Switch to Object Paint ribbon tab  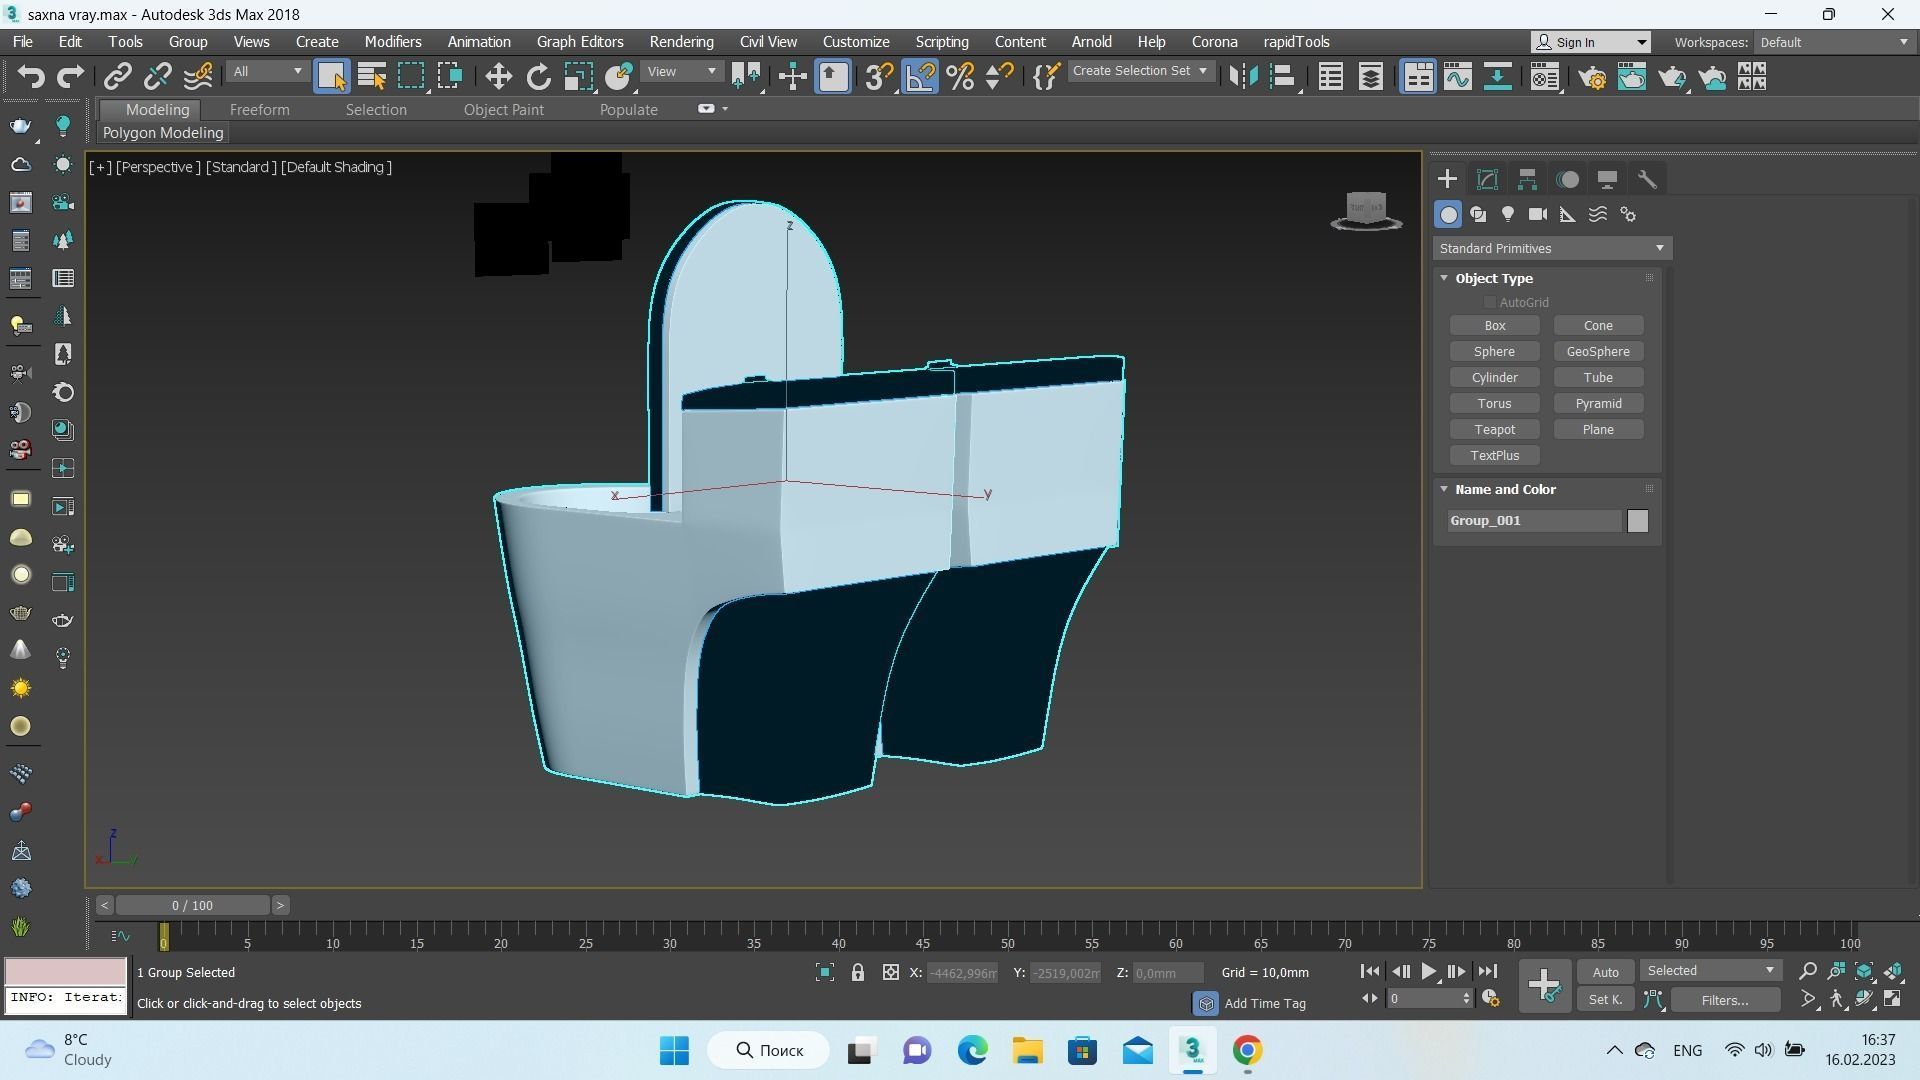tap(503, 110)
